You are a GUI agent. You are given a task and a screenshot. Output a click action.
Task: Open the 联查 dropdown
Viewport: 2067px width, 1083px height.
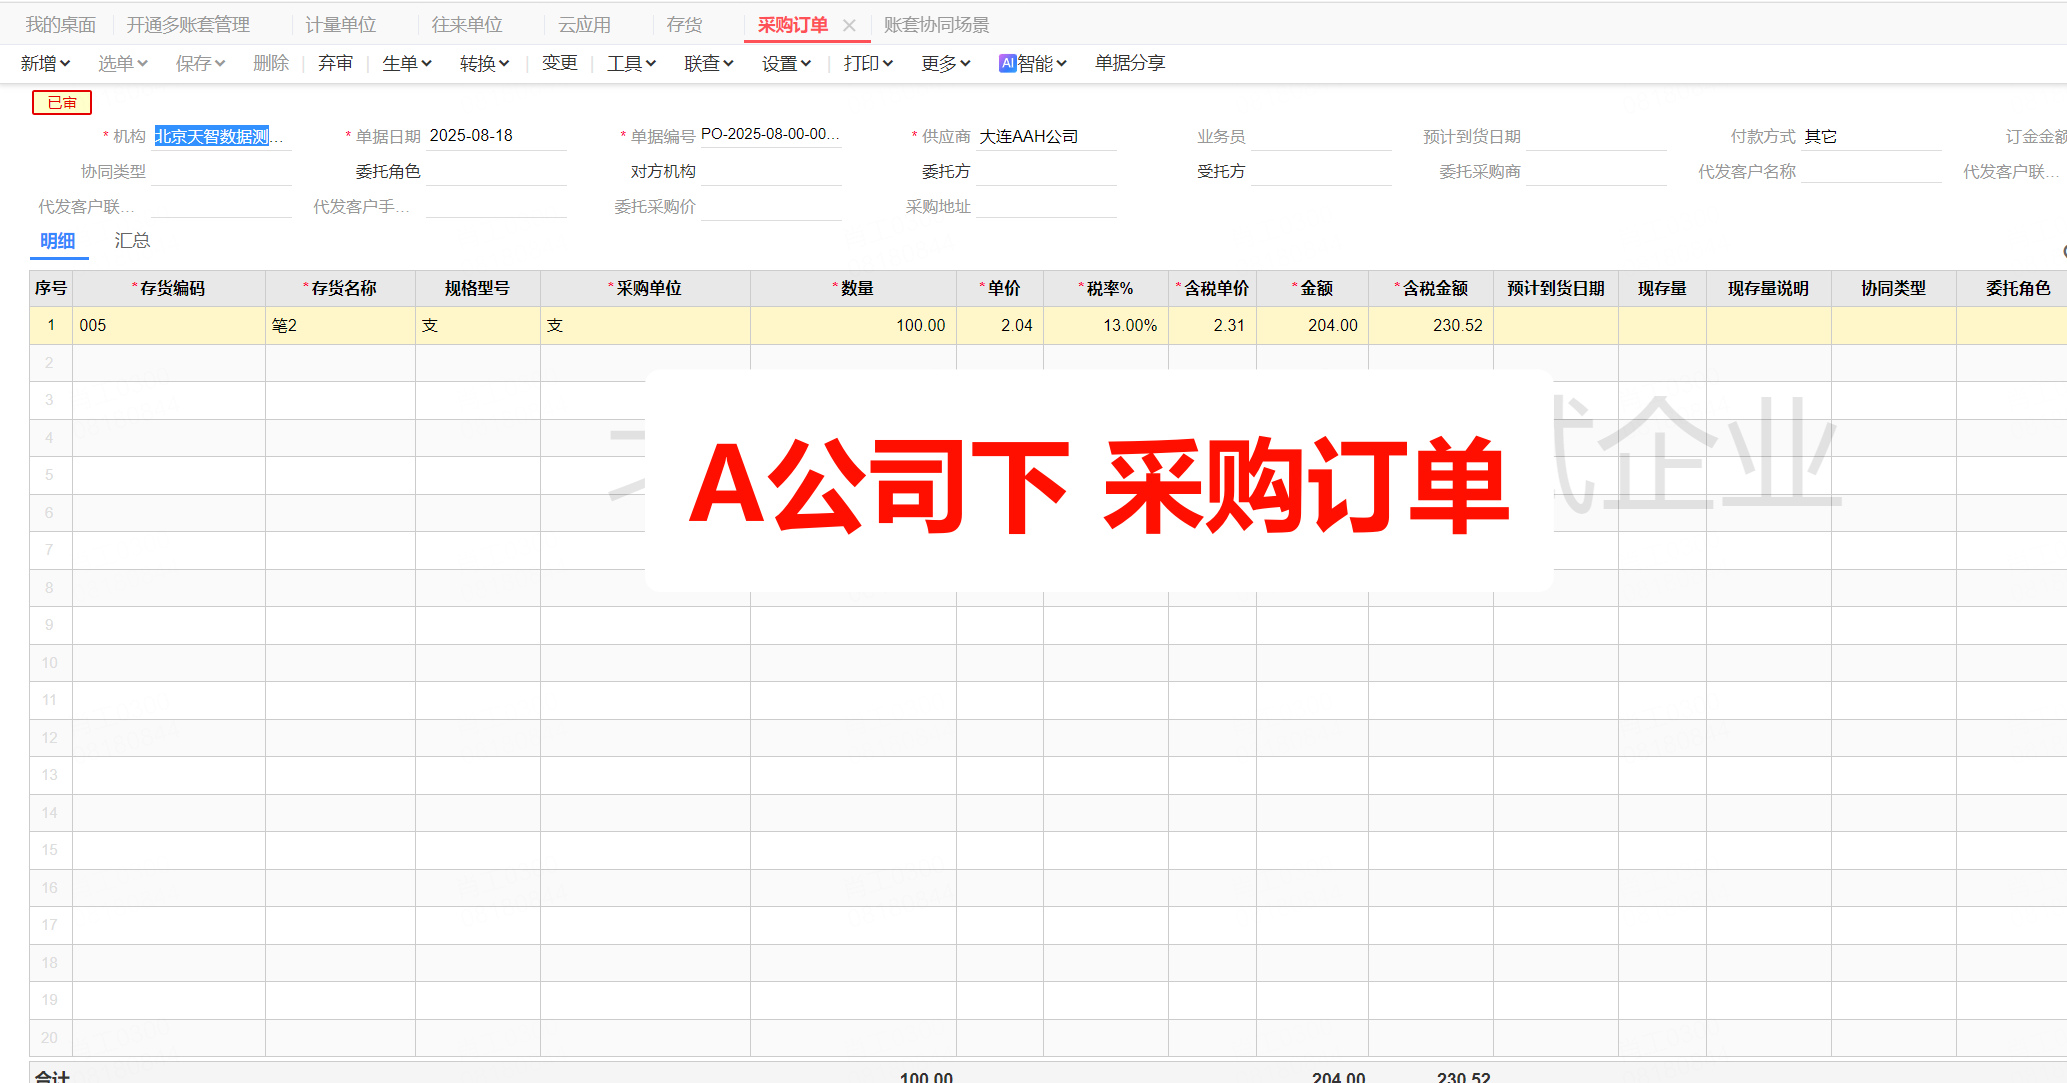tap(708, 63)
